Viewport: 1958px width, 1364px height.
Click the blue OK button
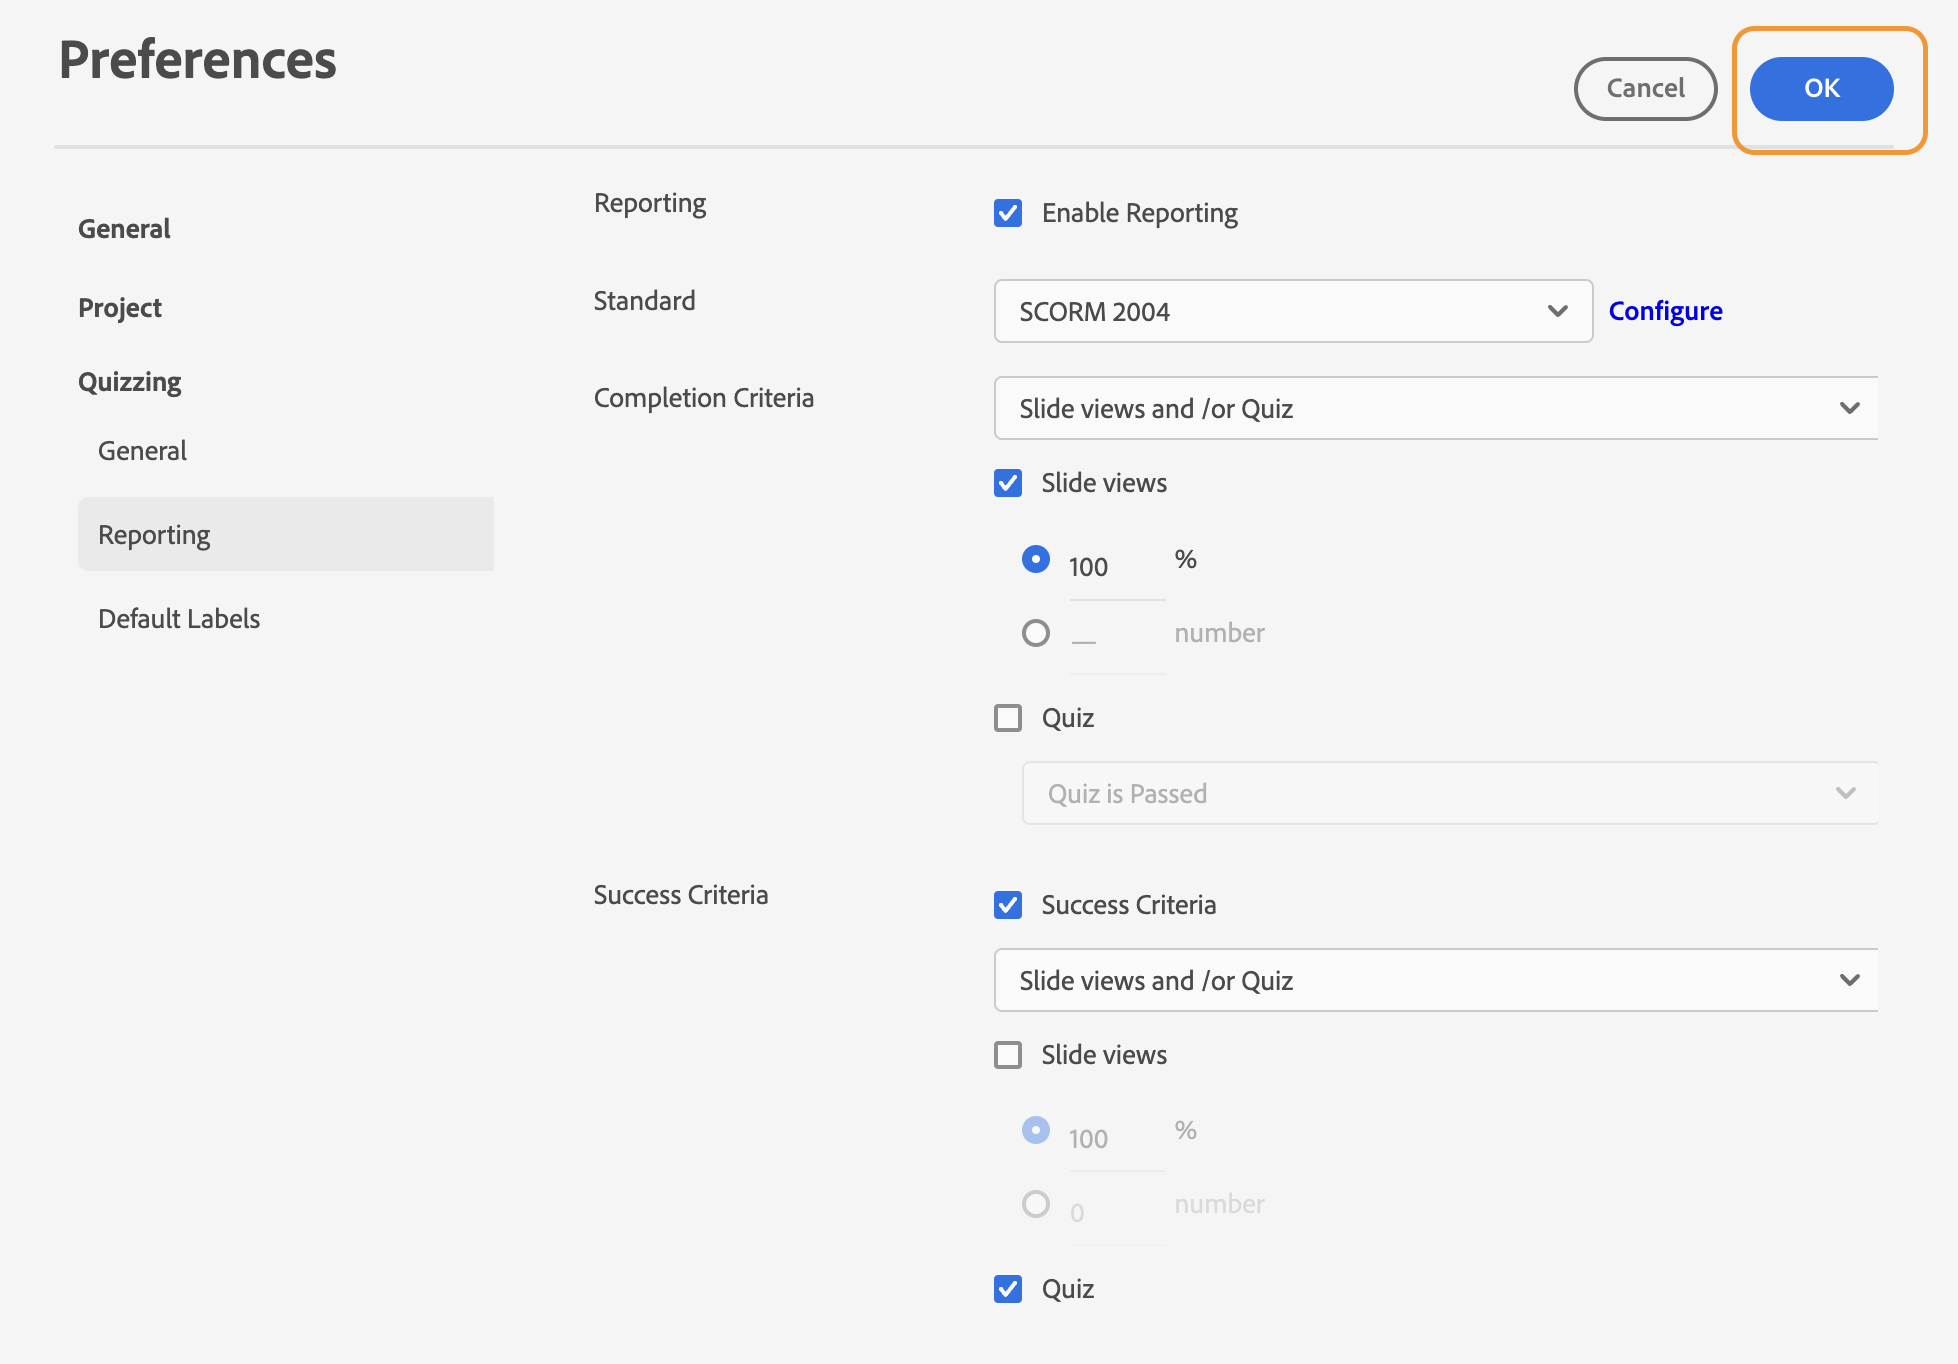pos(1820,89)
